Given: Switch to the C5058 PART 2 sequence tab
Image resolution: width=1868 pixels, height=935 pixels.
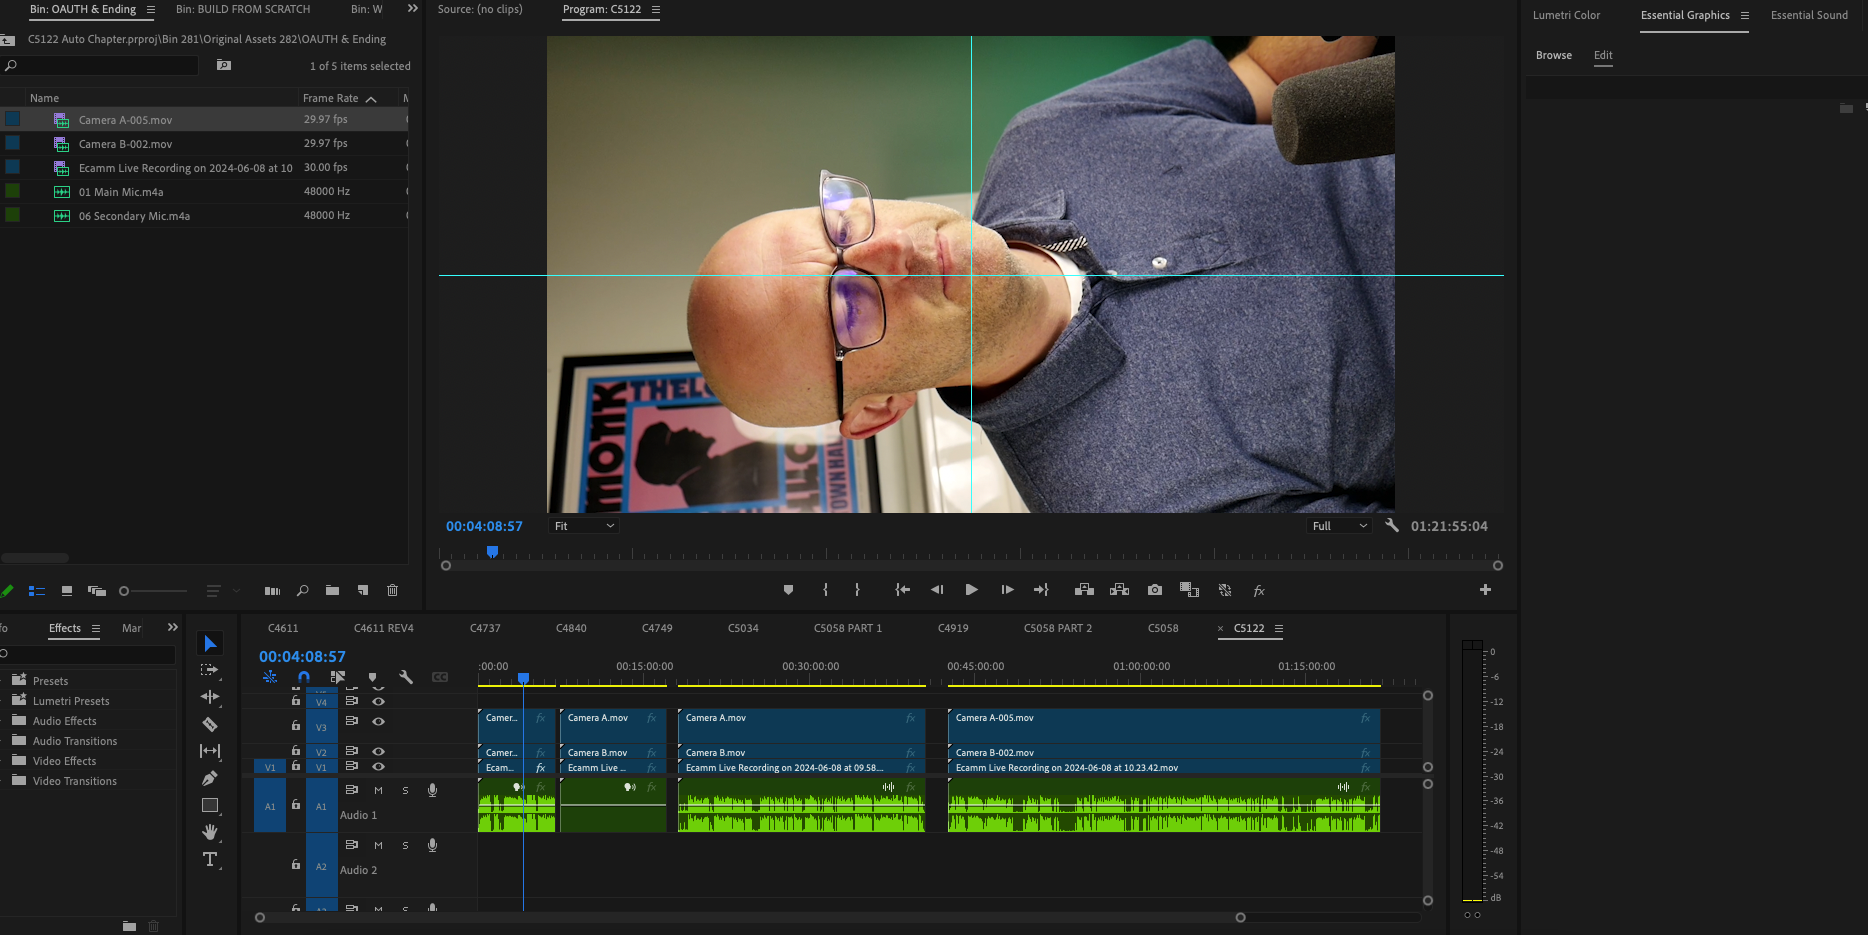Looking at the screenshot, I should (1058, 628).
